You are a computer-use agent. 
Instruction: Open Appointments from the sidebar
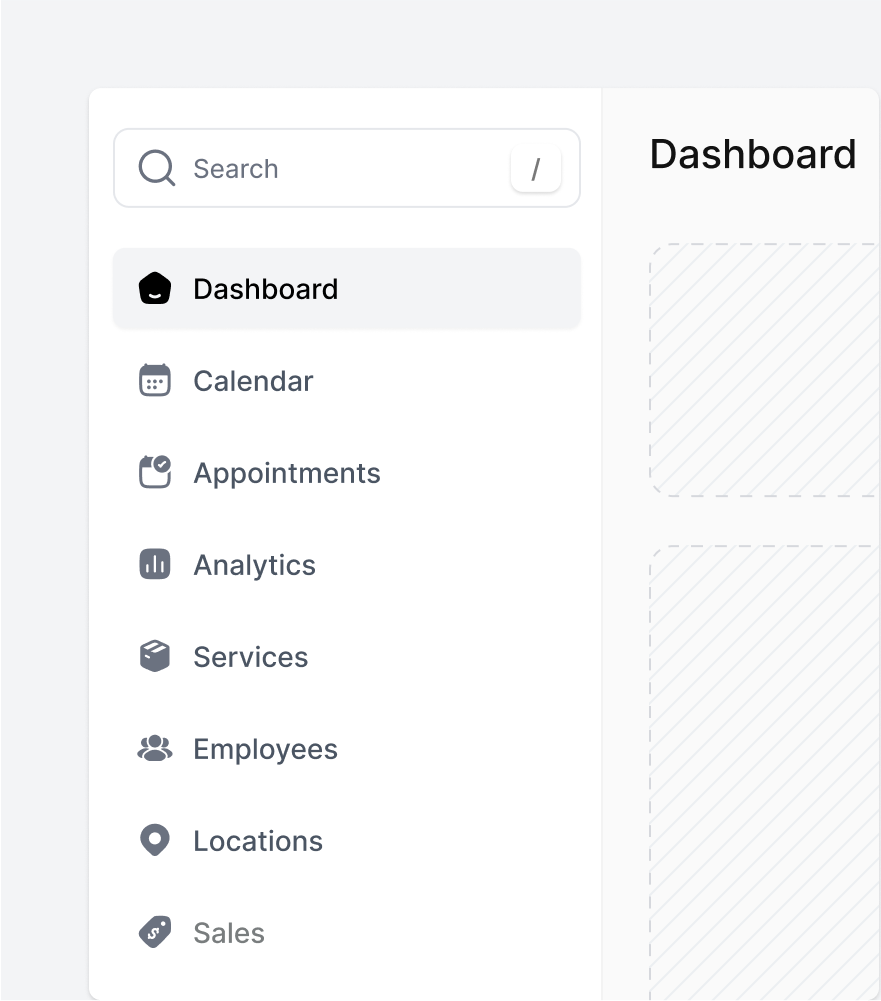point(287,473)
